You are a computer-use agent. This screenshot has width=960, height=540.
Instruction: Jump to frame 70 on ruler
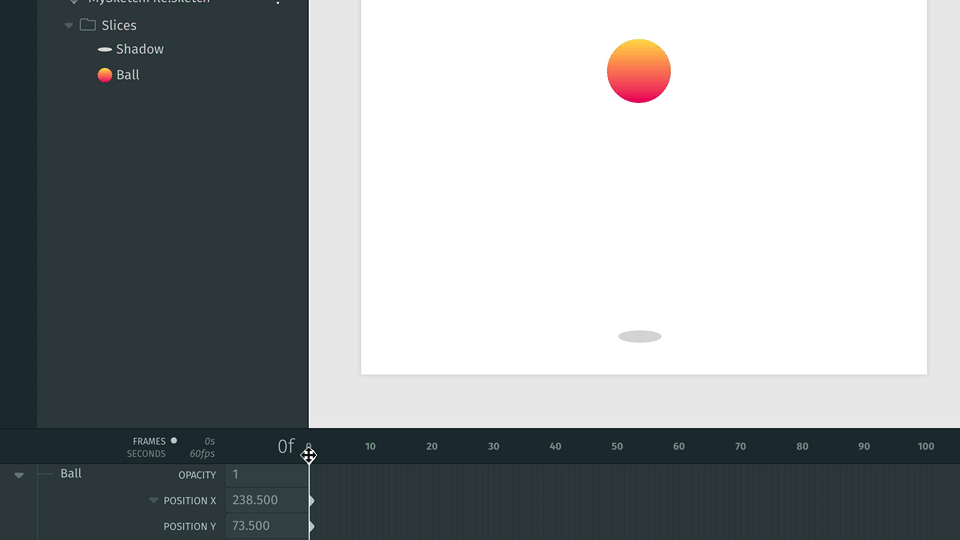[x=740, y=446]
